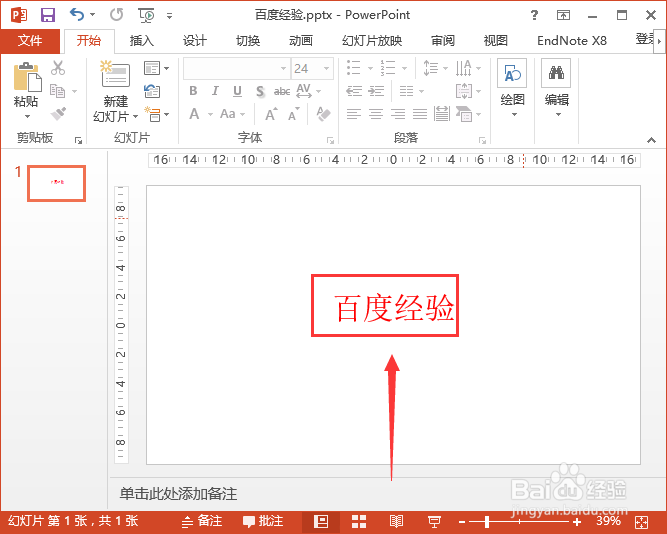Undo the last action
This screenshot has width=667, height=534.
point(77,14)
